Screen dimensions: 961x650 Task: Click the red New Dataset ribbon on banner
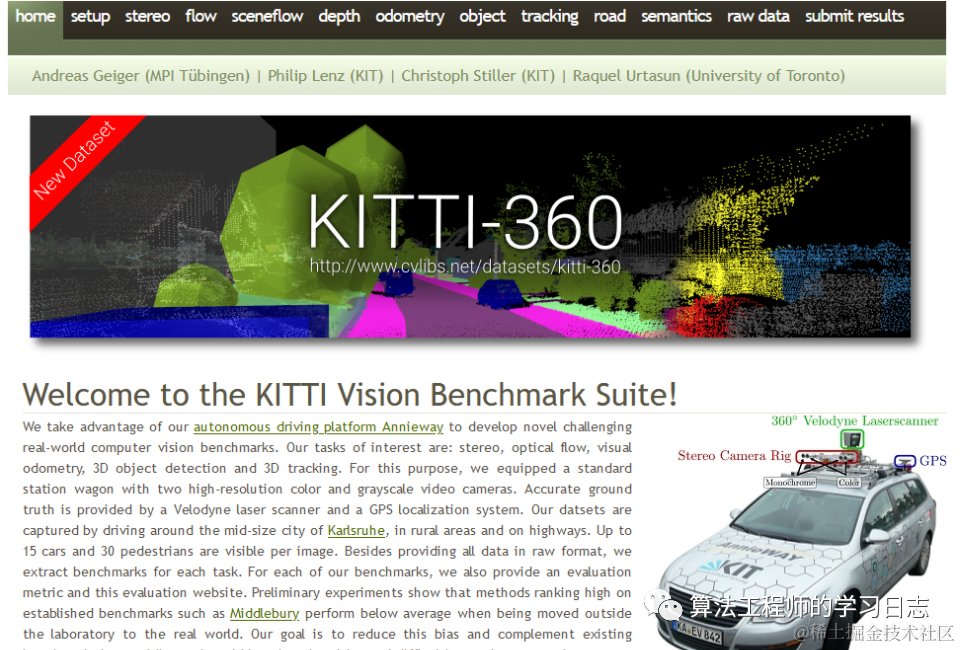coord(78,163)
